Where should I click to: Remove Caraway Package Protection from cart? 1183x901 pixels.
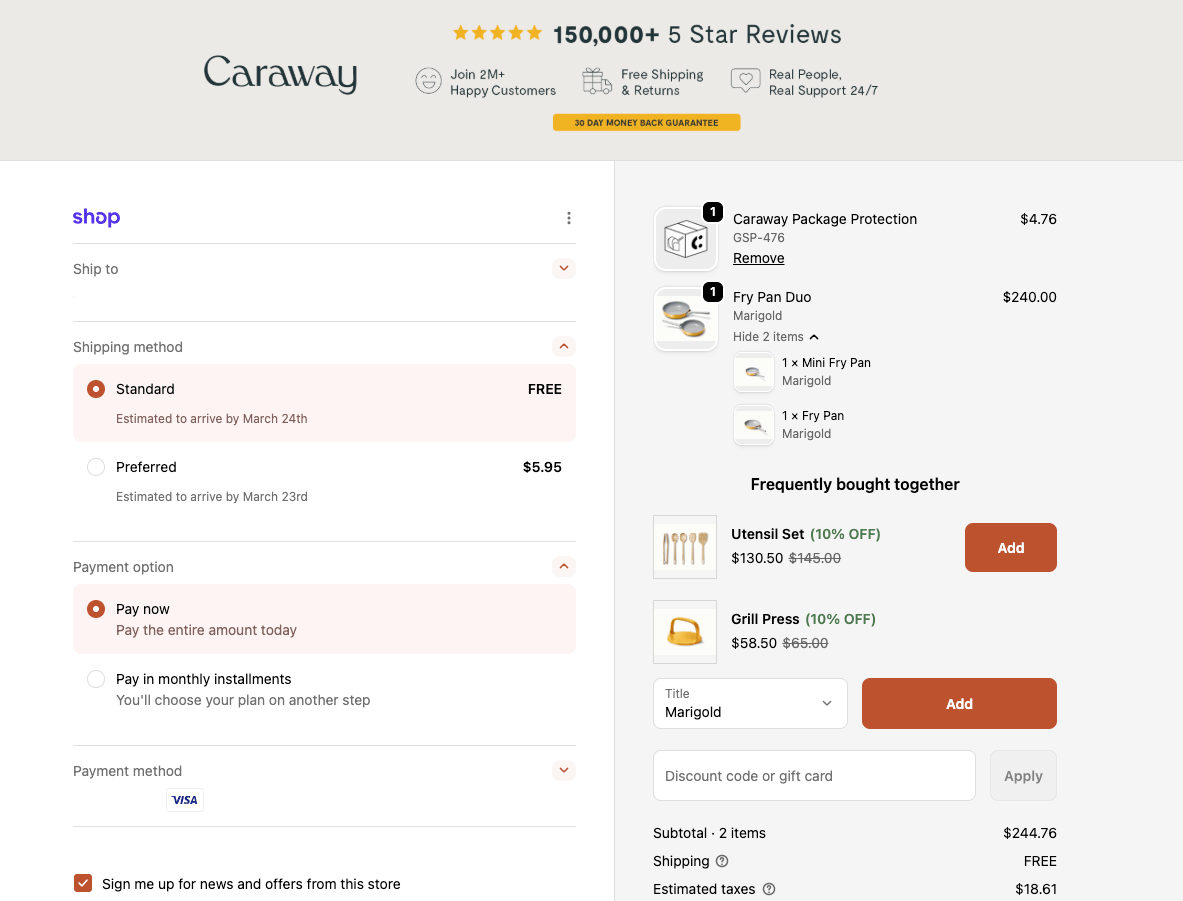pos(758,258)
